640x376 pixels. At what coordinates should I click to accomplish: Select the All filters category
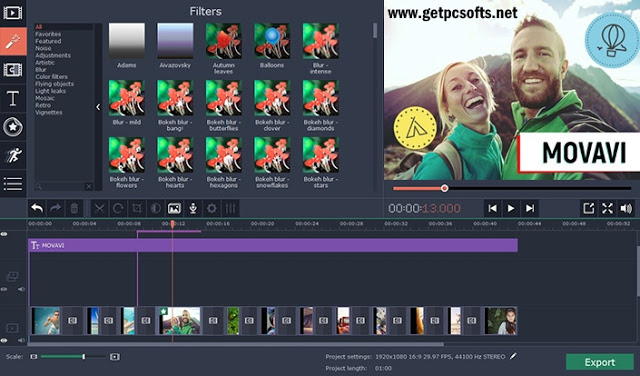tap(39, 27)
